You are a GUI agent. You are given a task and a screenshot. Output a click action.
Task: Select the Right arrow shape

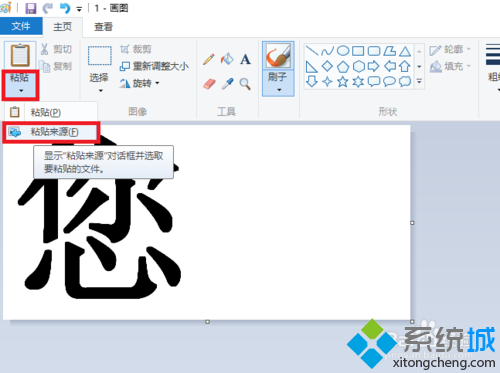click(374, 66)
